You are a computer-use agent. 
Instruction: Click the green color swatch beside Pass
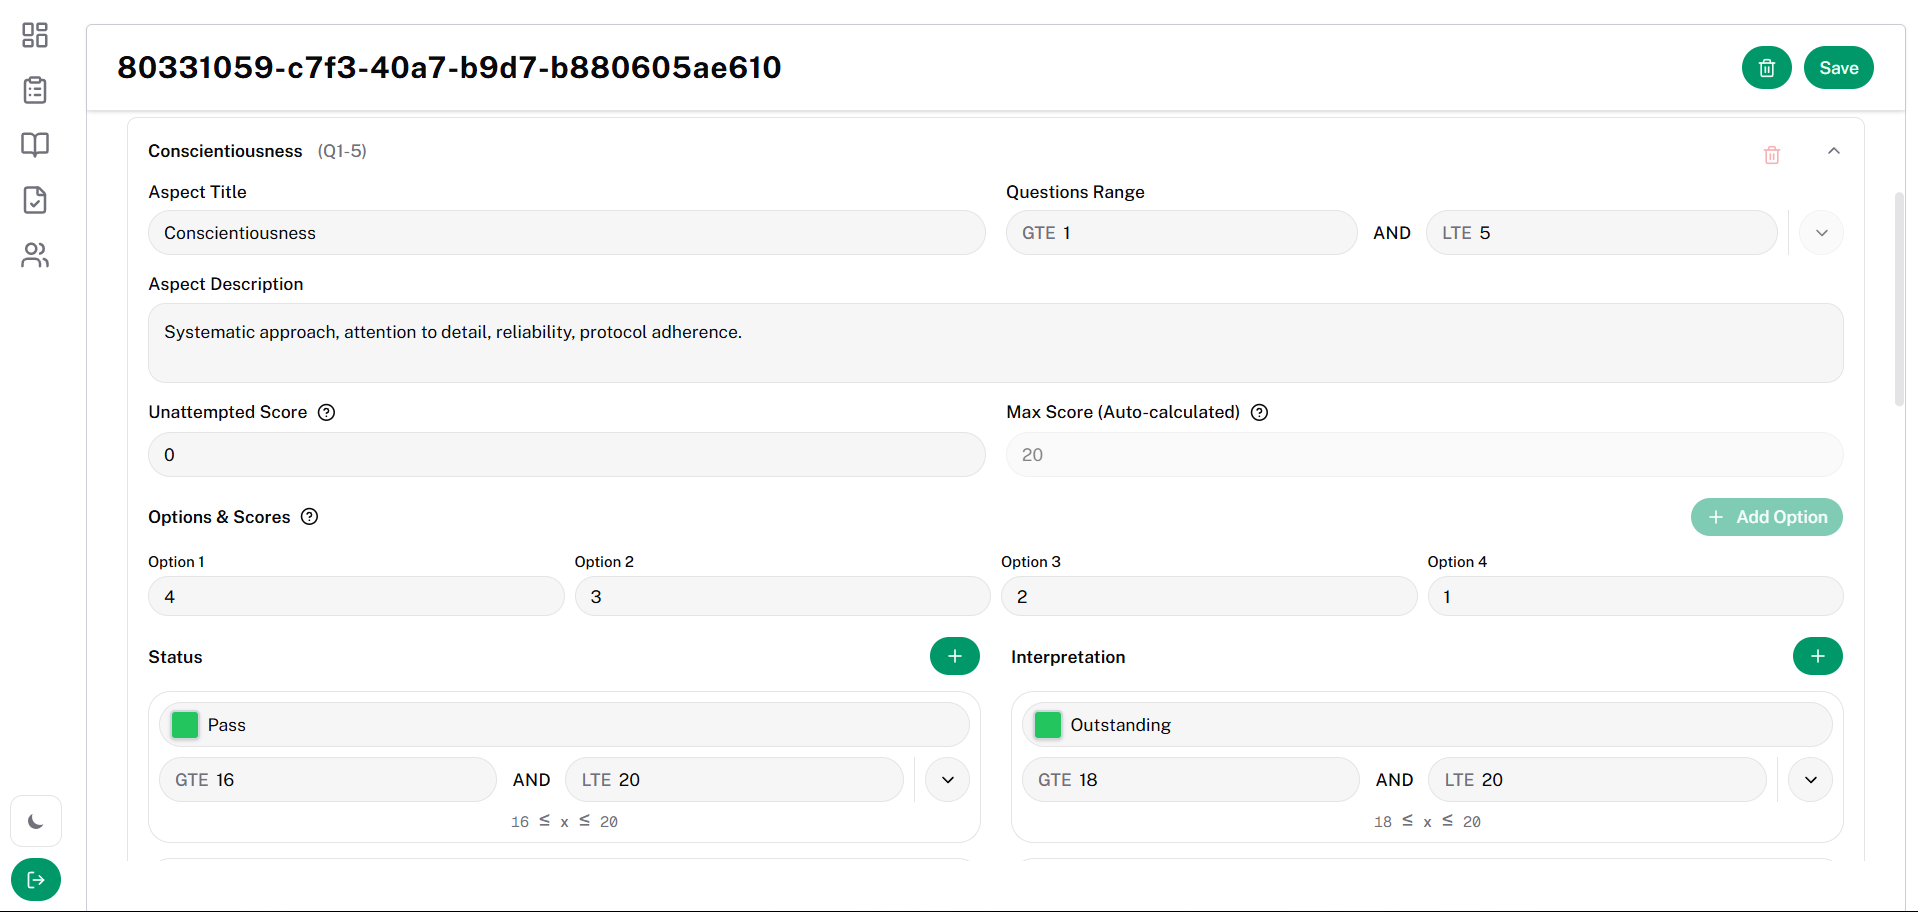coord(185,725)
